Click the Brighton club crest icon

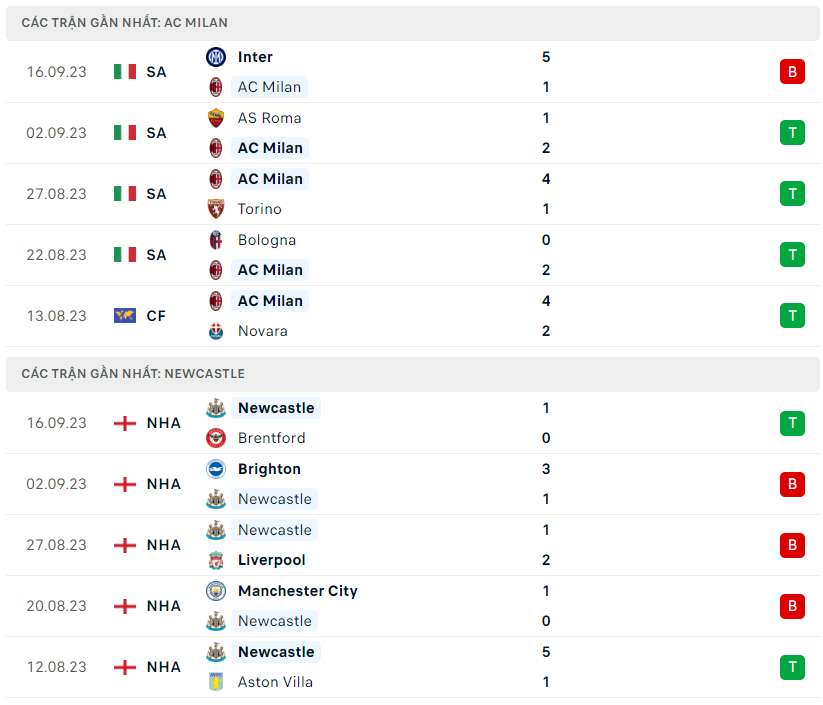[216, 469]
